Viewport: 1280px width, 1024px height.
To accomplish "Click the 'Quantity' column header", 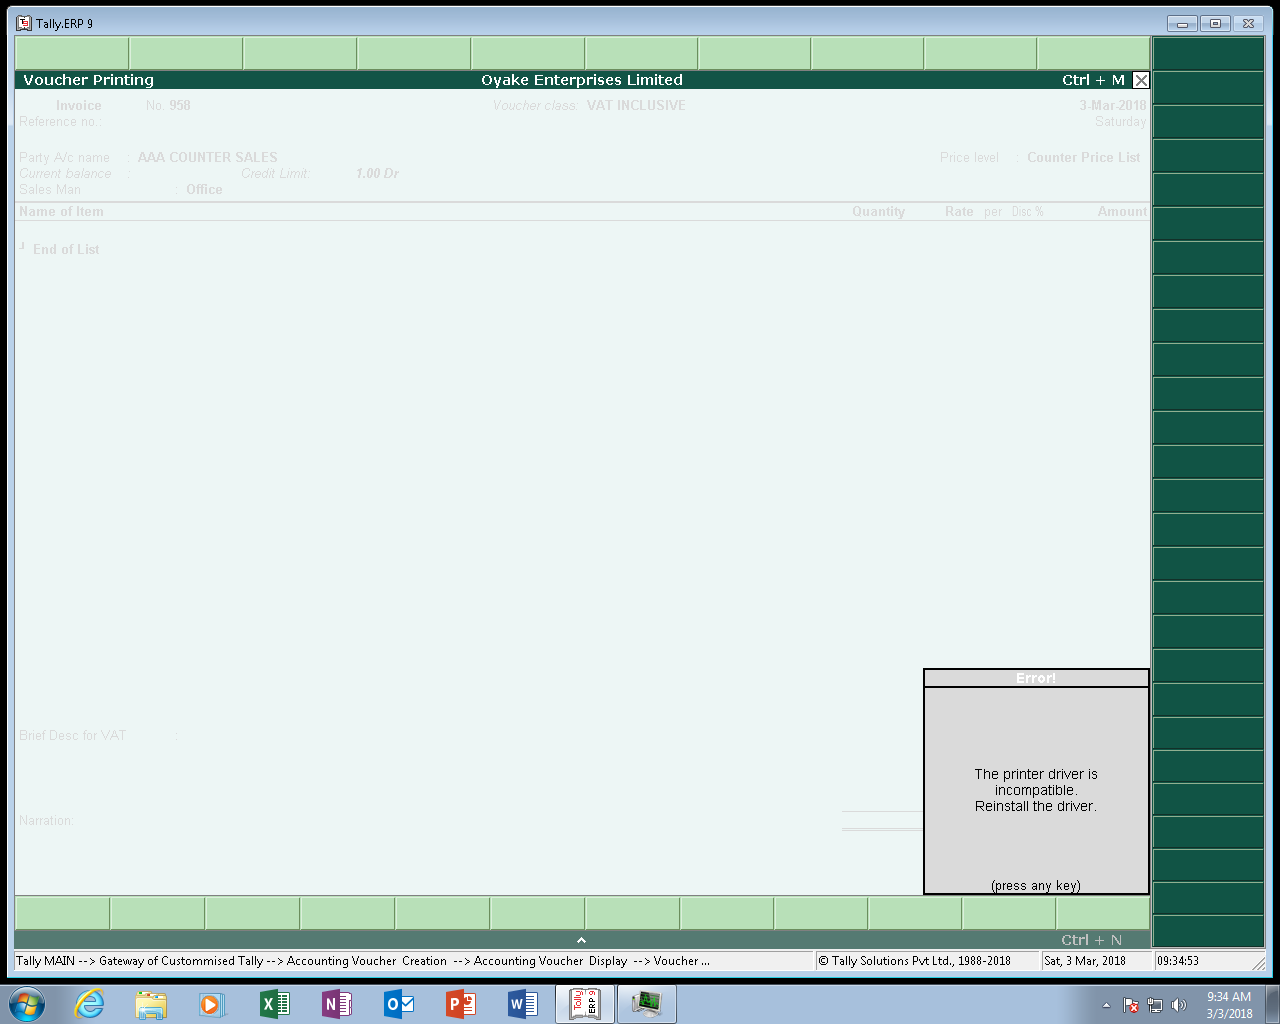I will (878, 211).
